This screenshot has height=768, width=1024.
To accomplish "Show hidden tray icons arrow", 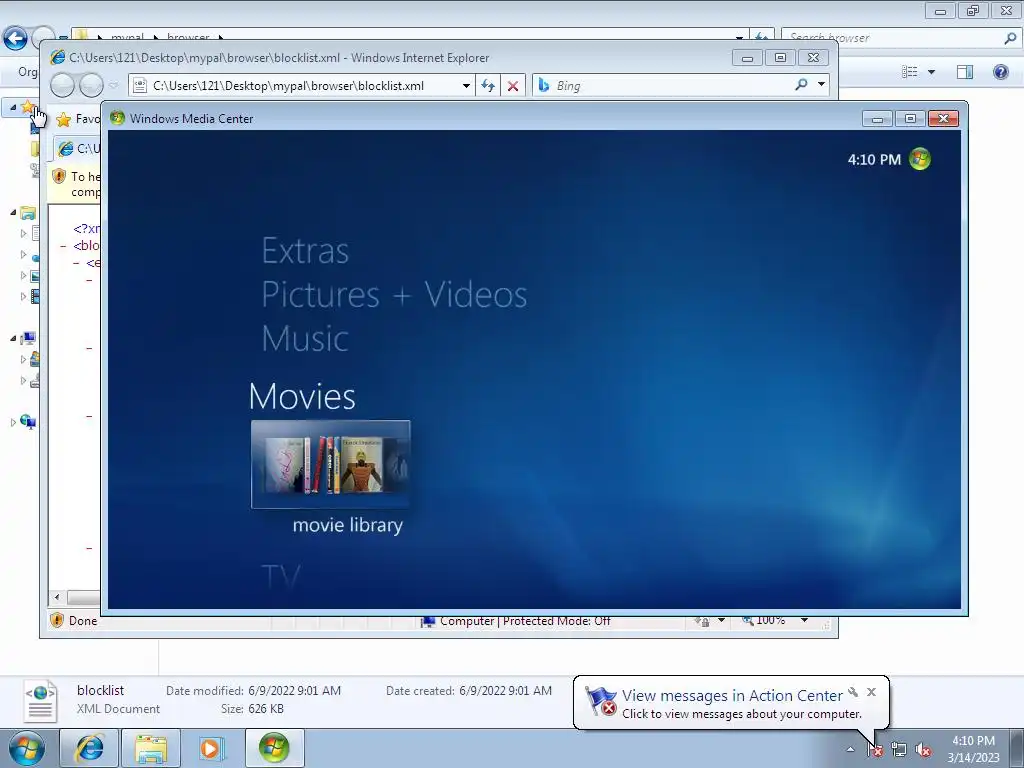I will 850,749.
